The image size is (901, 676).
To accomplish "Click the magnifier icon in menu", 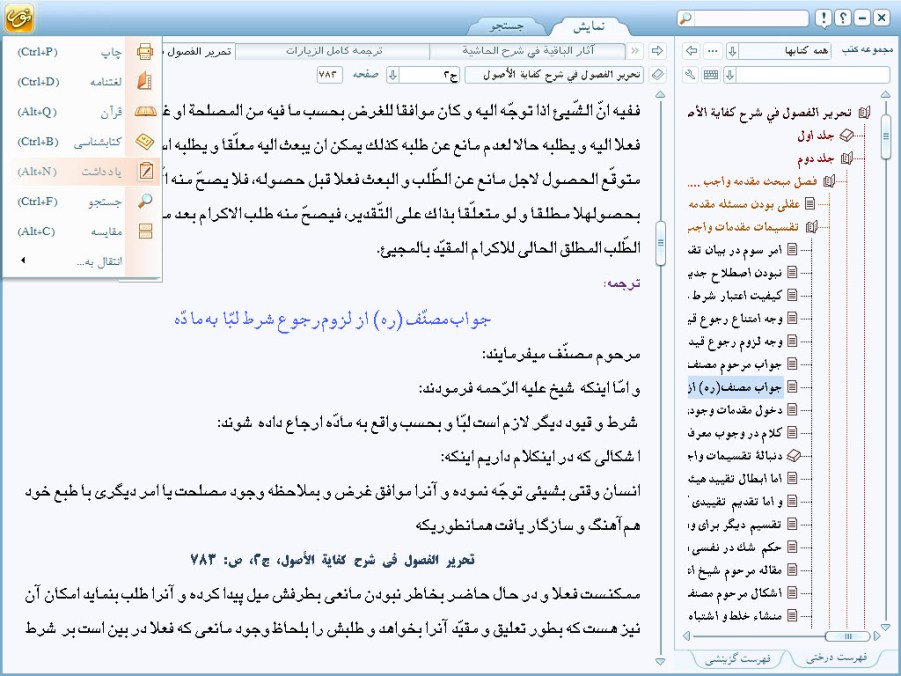I will (x=145, y=201).
